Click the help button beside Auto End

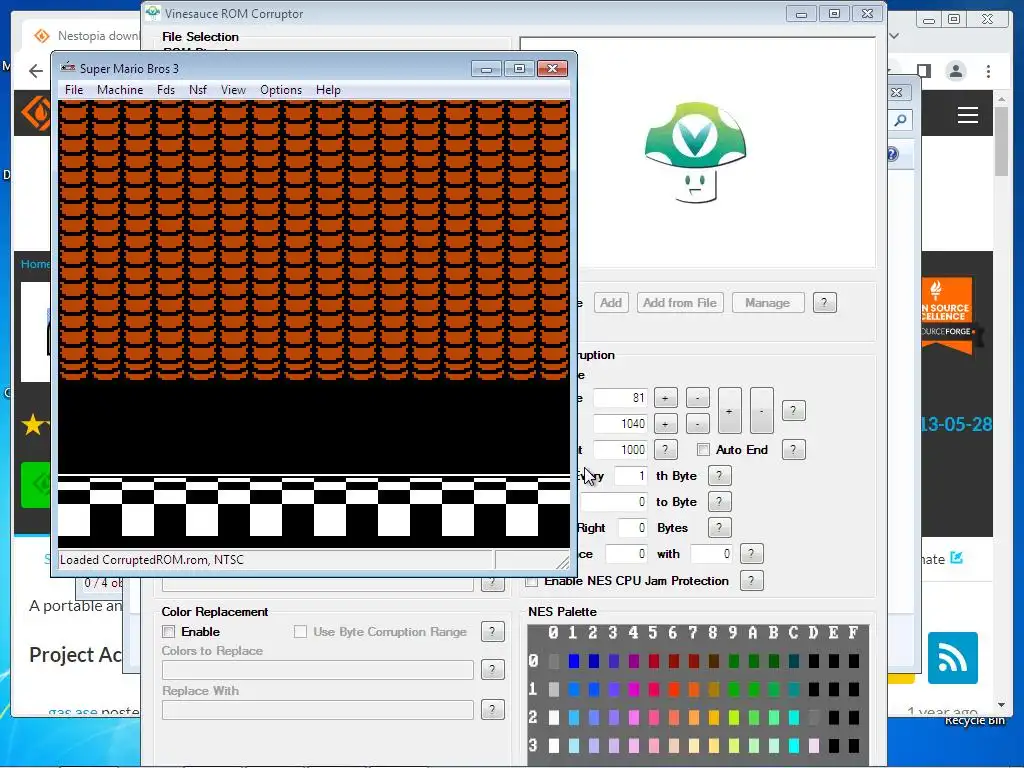click(793, 450)
